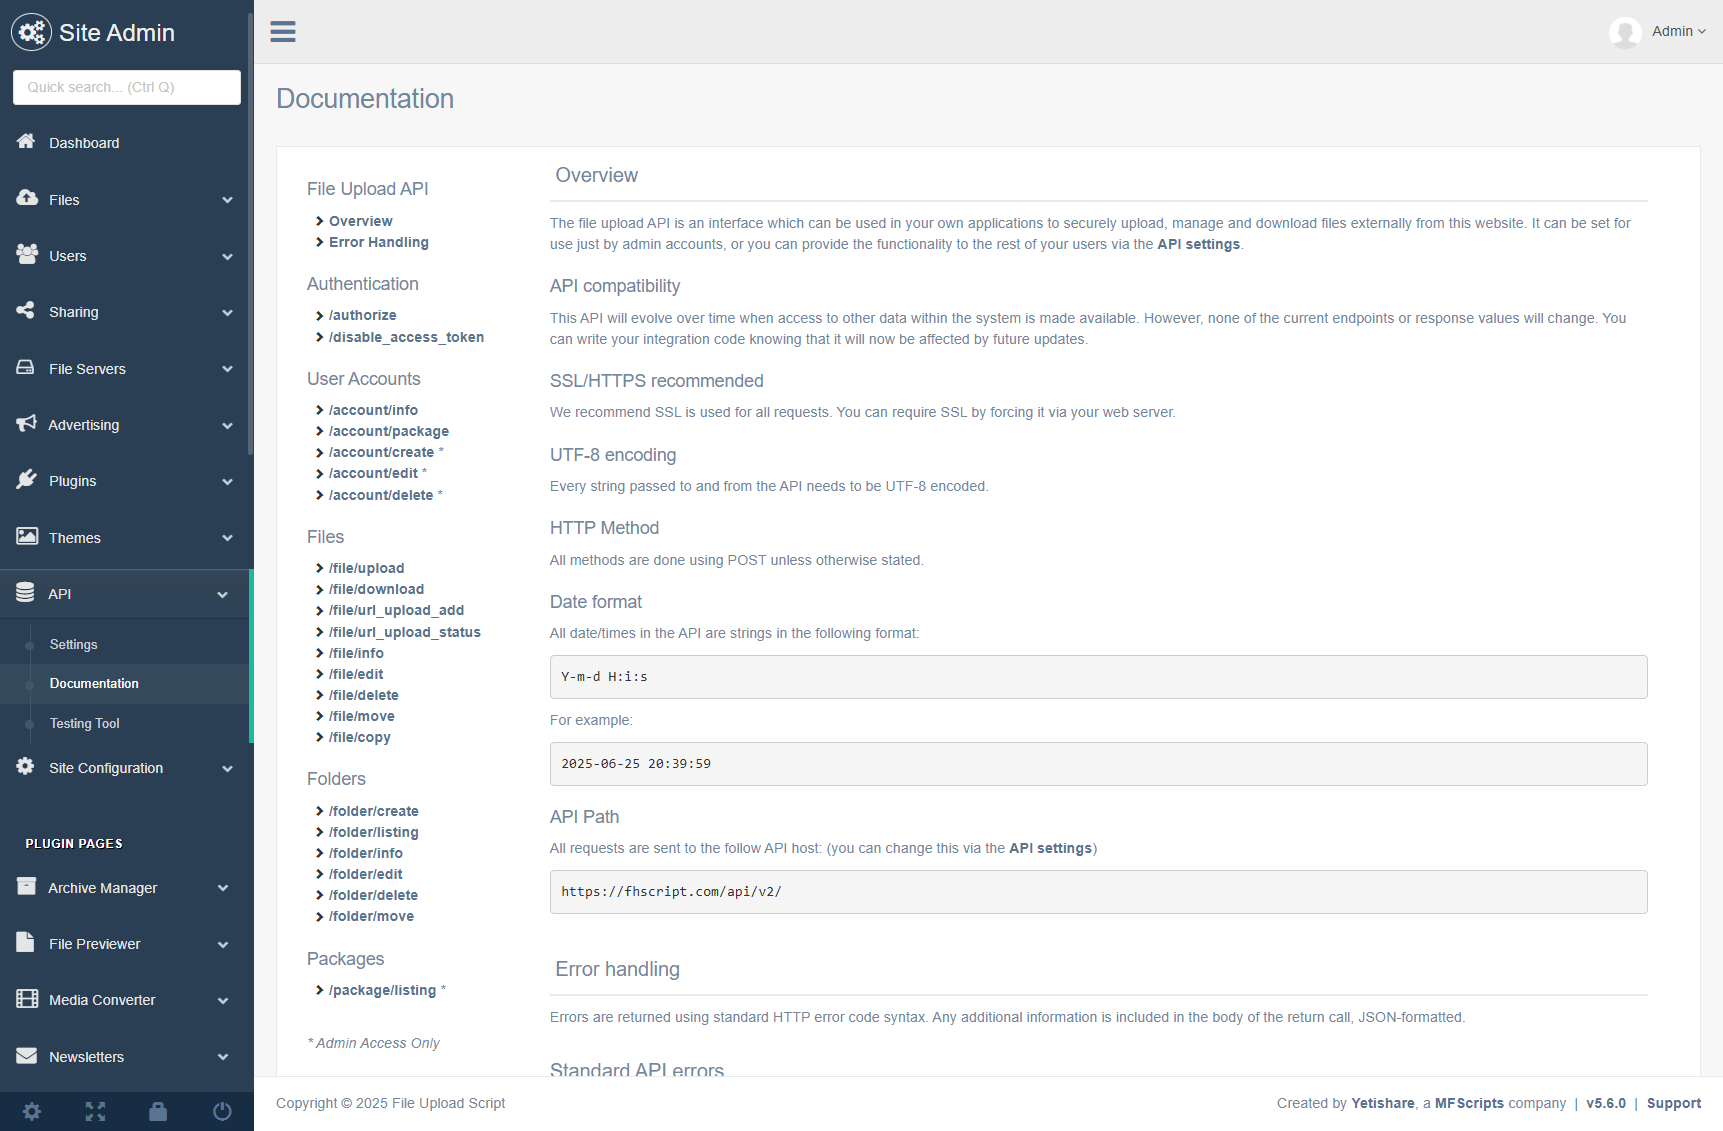Click the Admin avatar picture
This screenshot has width=1723, height=1131.
pyautogui.click(x=1625, y=32)
